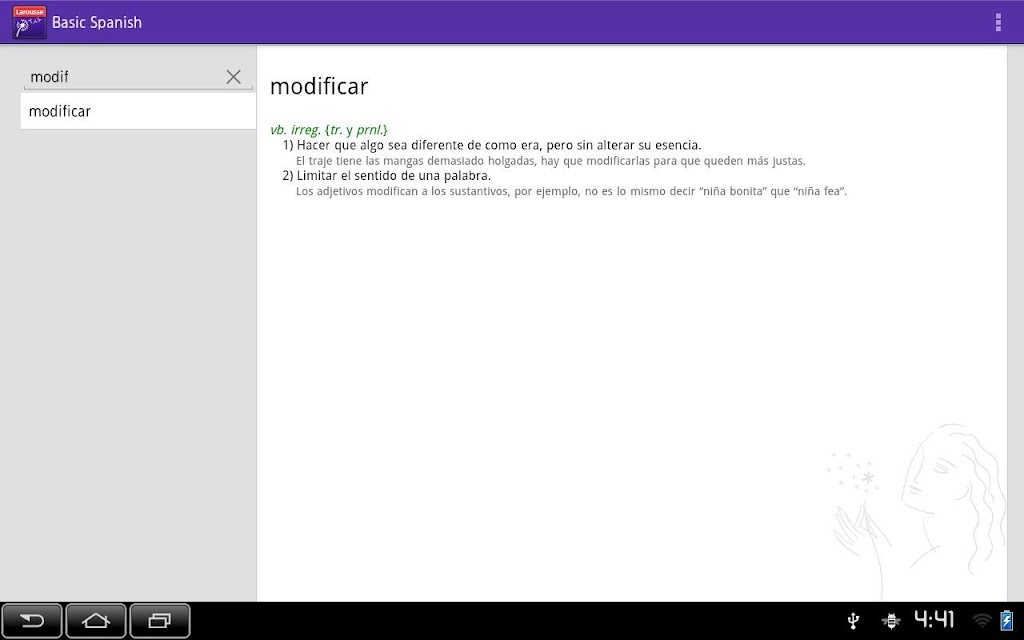Tap the 4:41 clock in status bar
The height and width of the screenshot is (640, 1024).
pyautogui.click(x=934, y=619)
